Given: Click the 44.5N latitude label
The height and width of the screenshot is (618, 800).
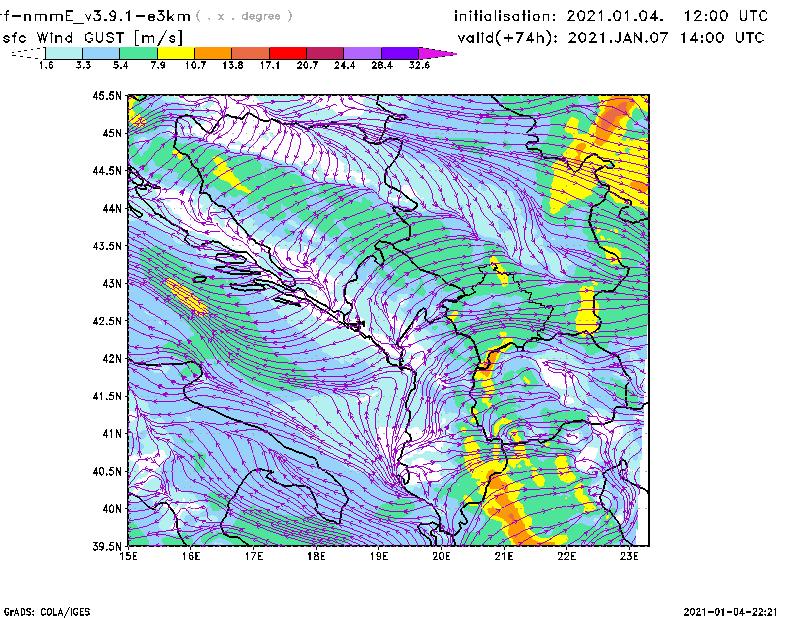Looking at the screenshot, I should (108, 170).
